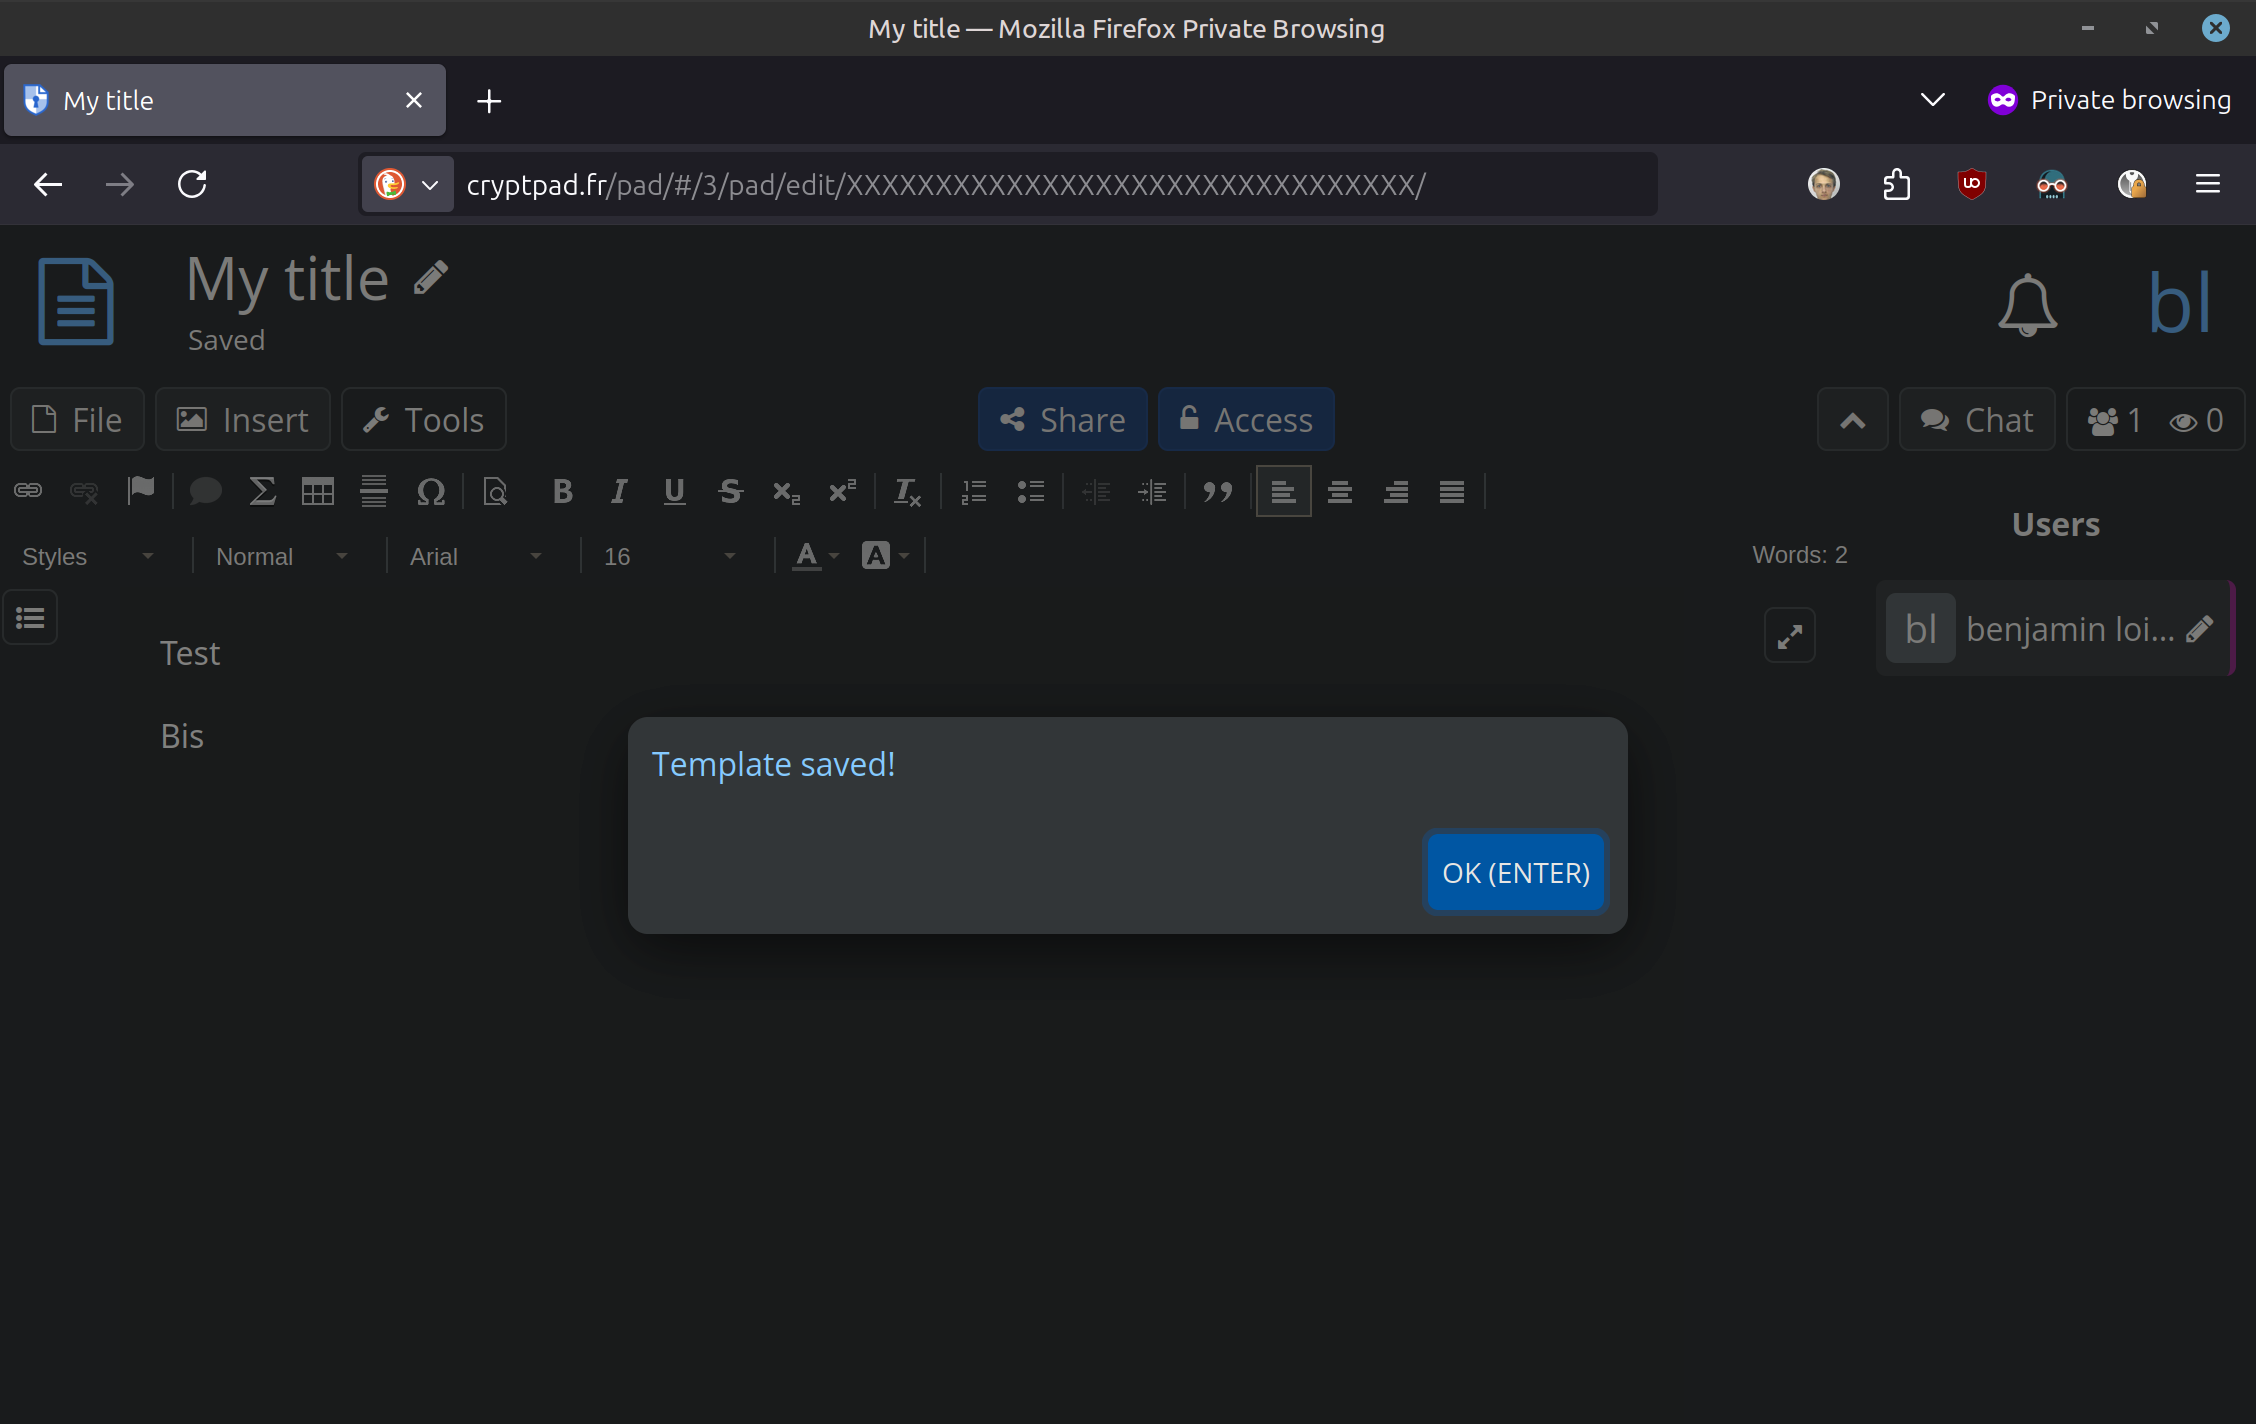
Task: Expand the Arial font dropdown
Action: coord(475,556)
